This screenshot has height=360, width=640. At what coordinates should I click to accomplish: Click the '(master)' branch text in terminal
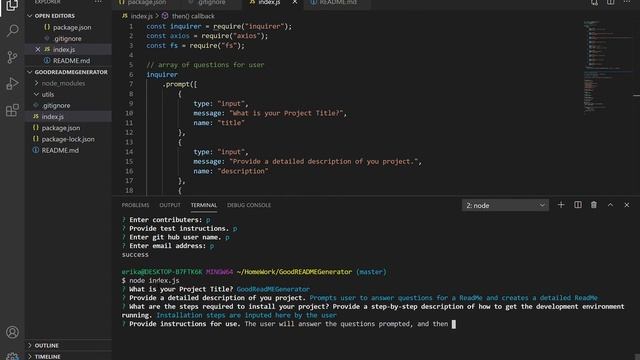371,272
